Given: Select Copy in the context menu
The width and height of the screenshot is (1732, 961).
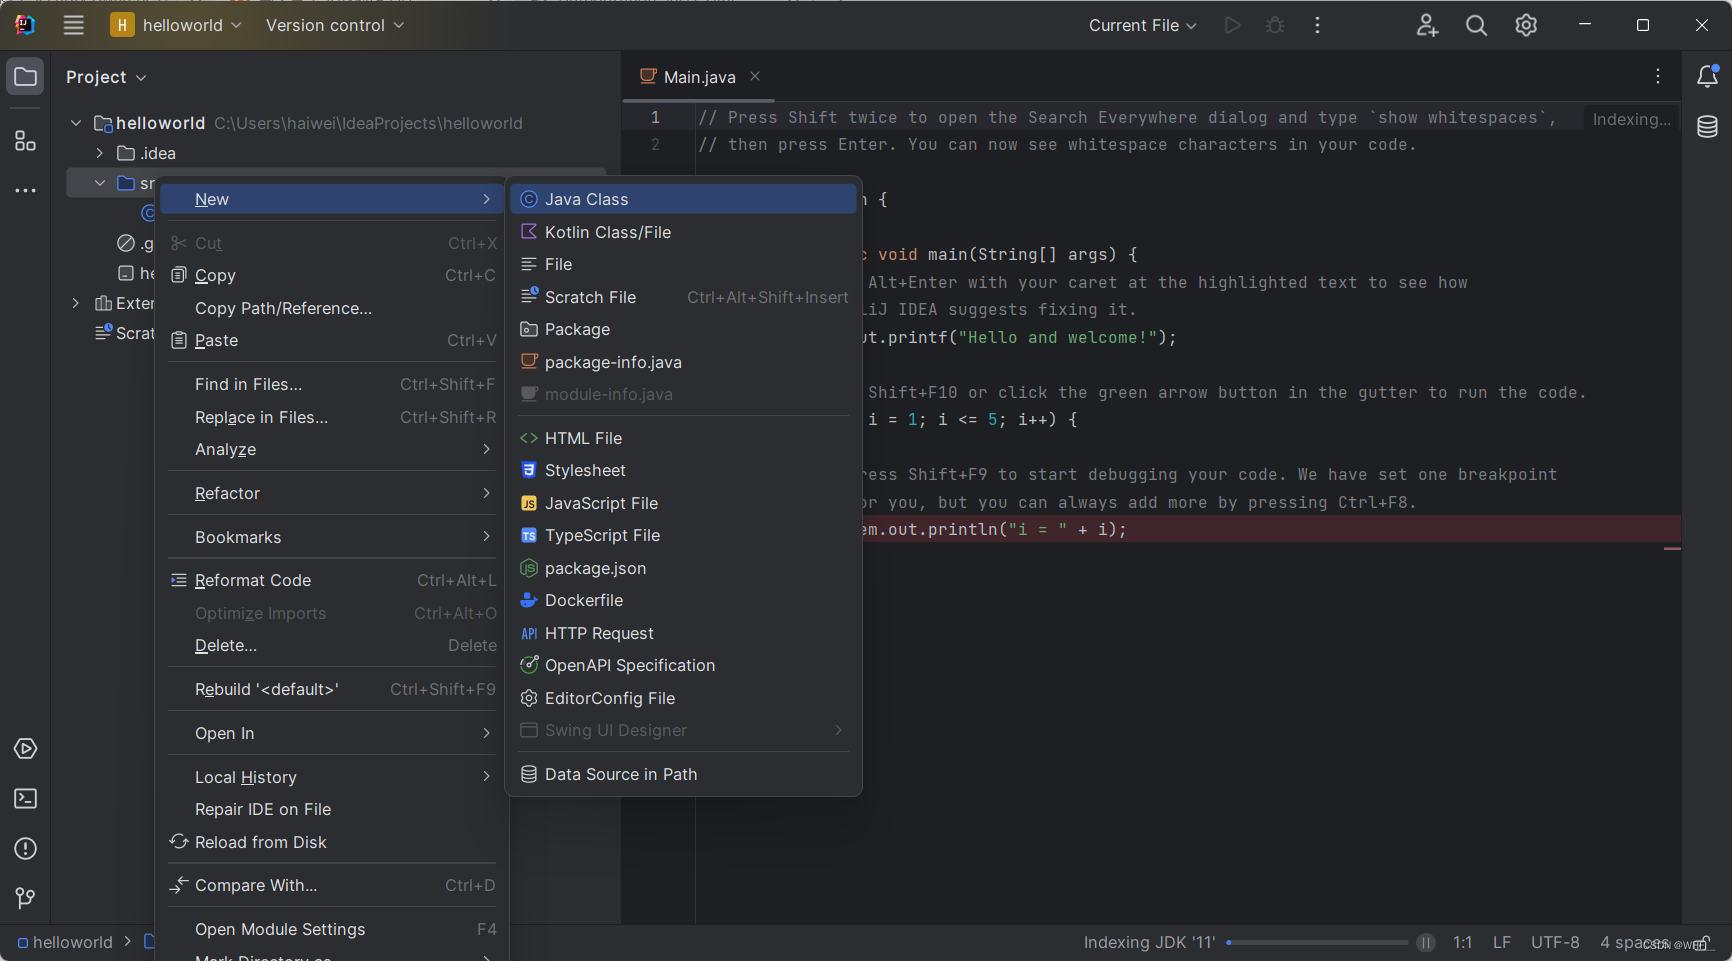Looking at the screenshot, I should point(332,275).
